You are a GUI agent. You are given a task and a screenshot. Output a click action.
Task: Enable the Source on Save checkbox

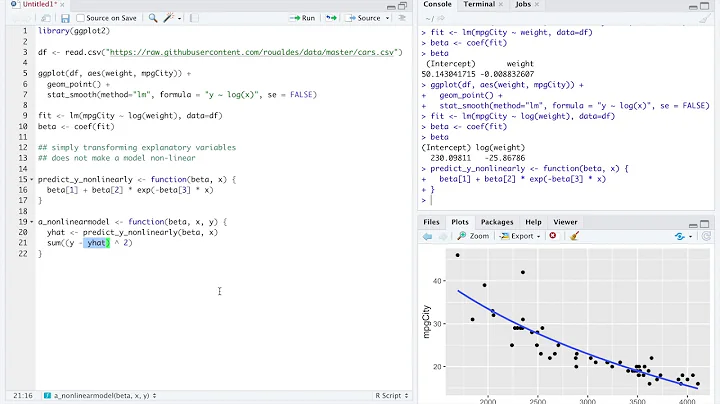(80, 18)
